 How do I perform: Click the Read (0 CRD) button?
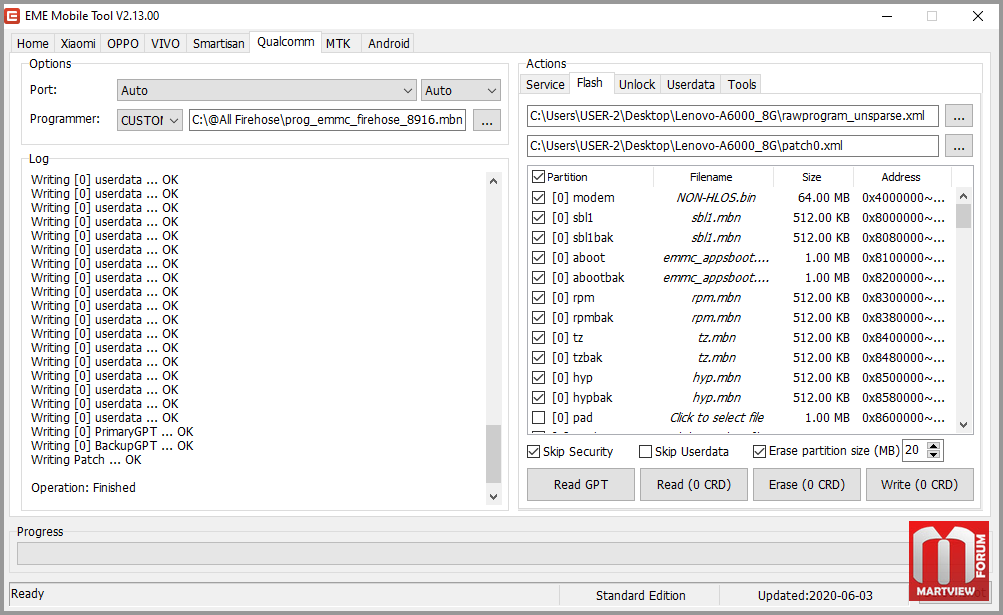(693, 484)
